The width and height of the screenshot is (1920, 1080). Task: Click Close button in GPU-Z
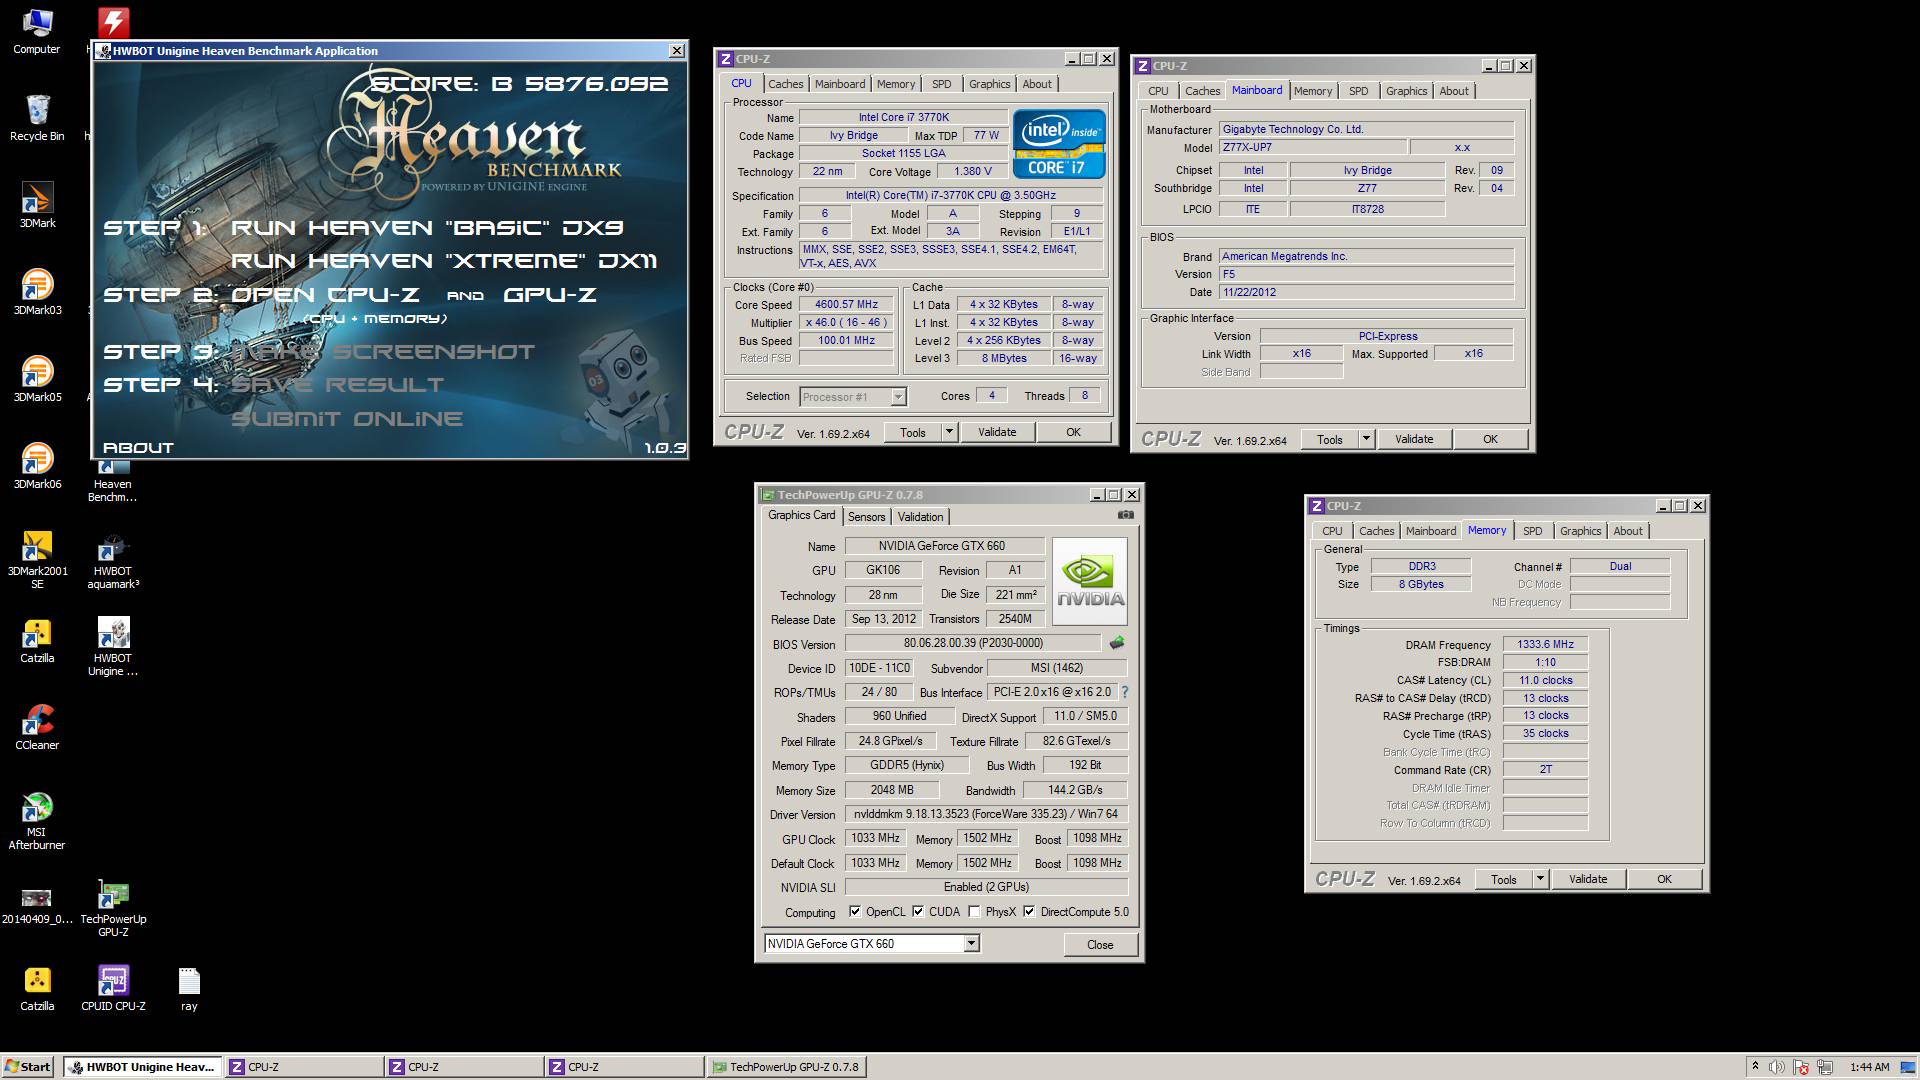click(x=1100, y=944)
